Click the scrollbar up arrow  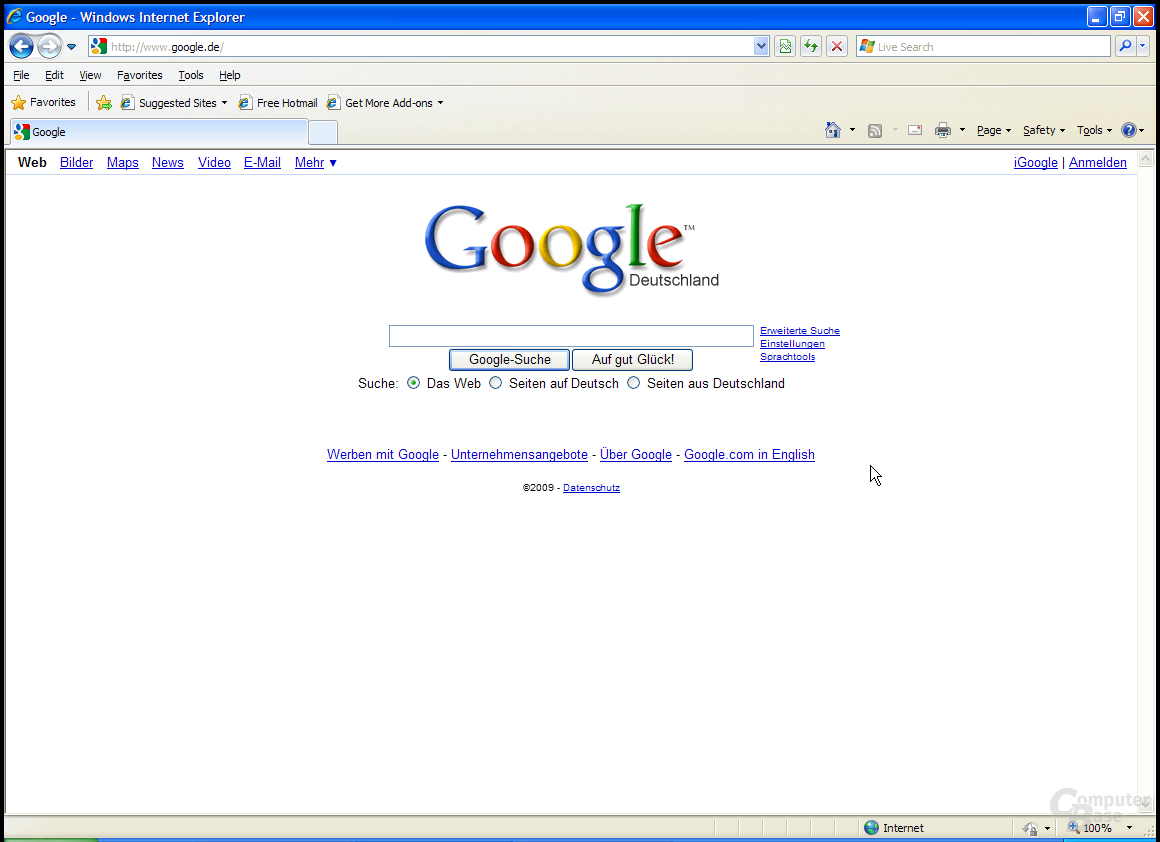point(1145,159)
